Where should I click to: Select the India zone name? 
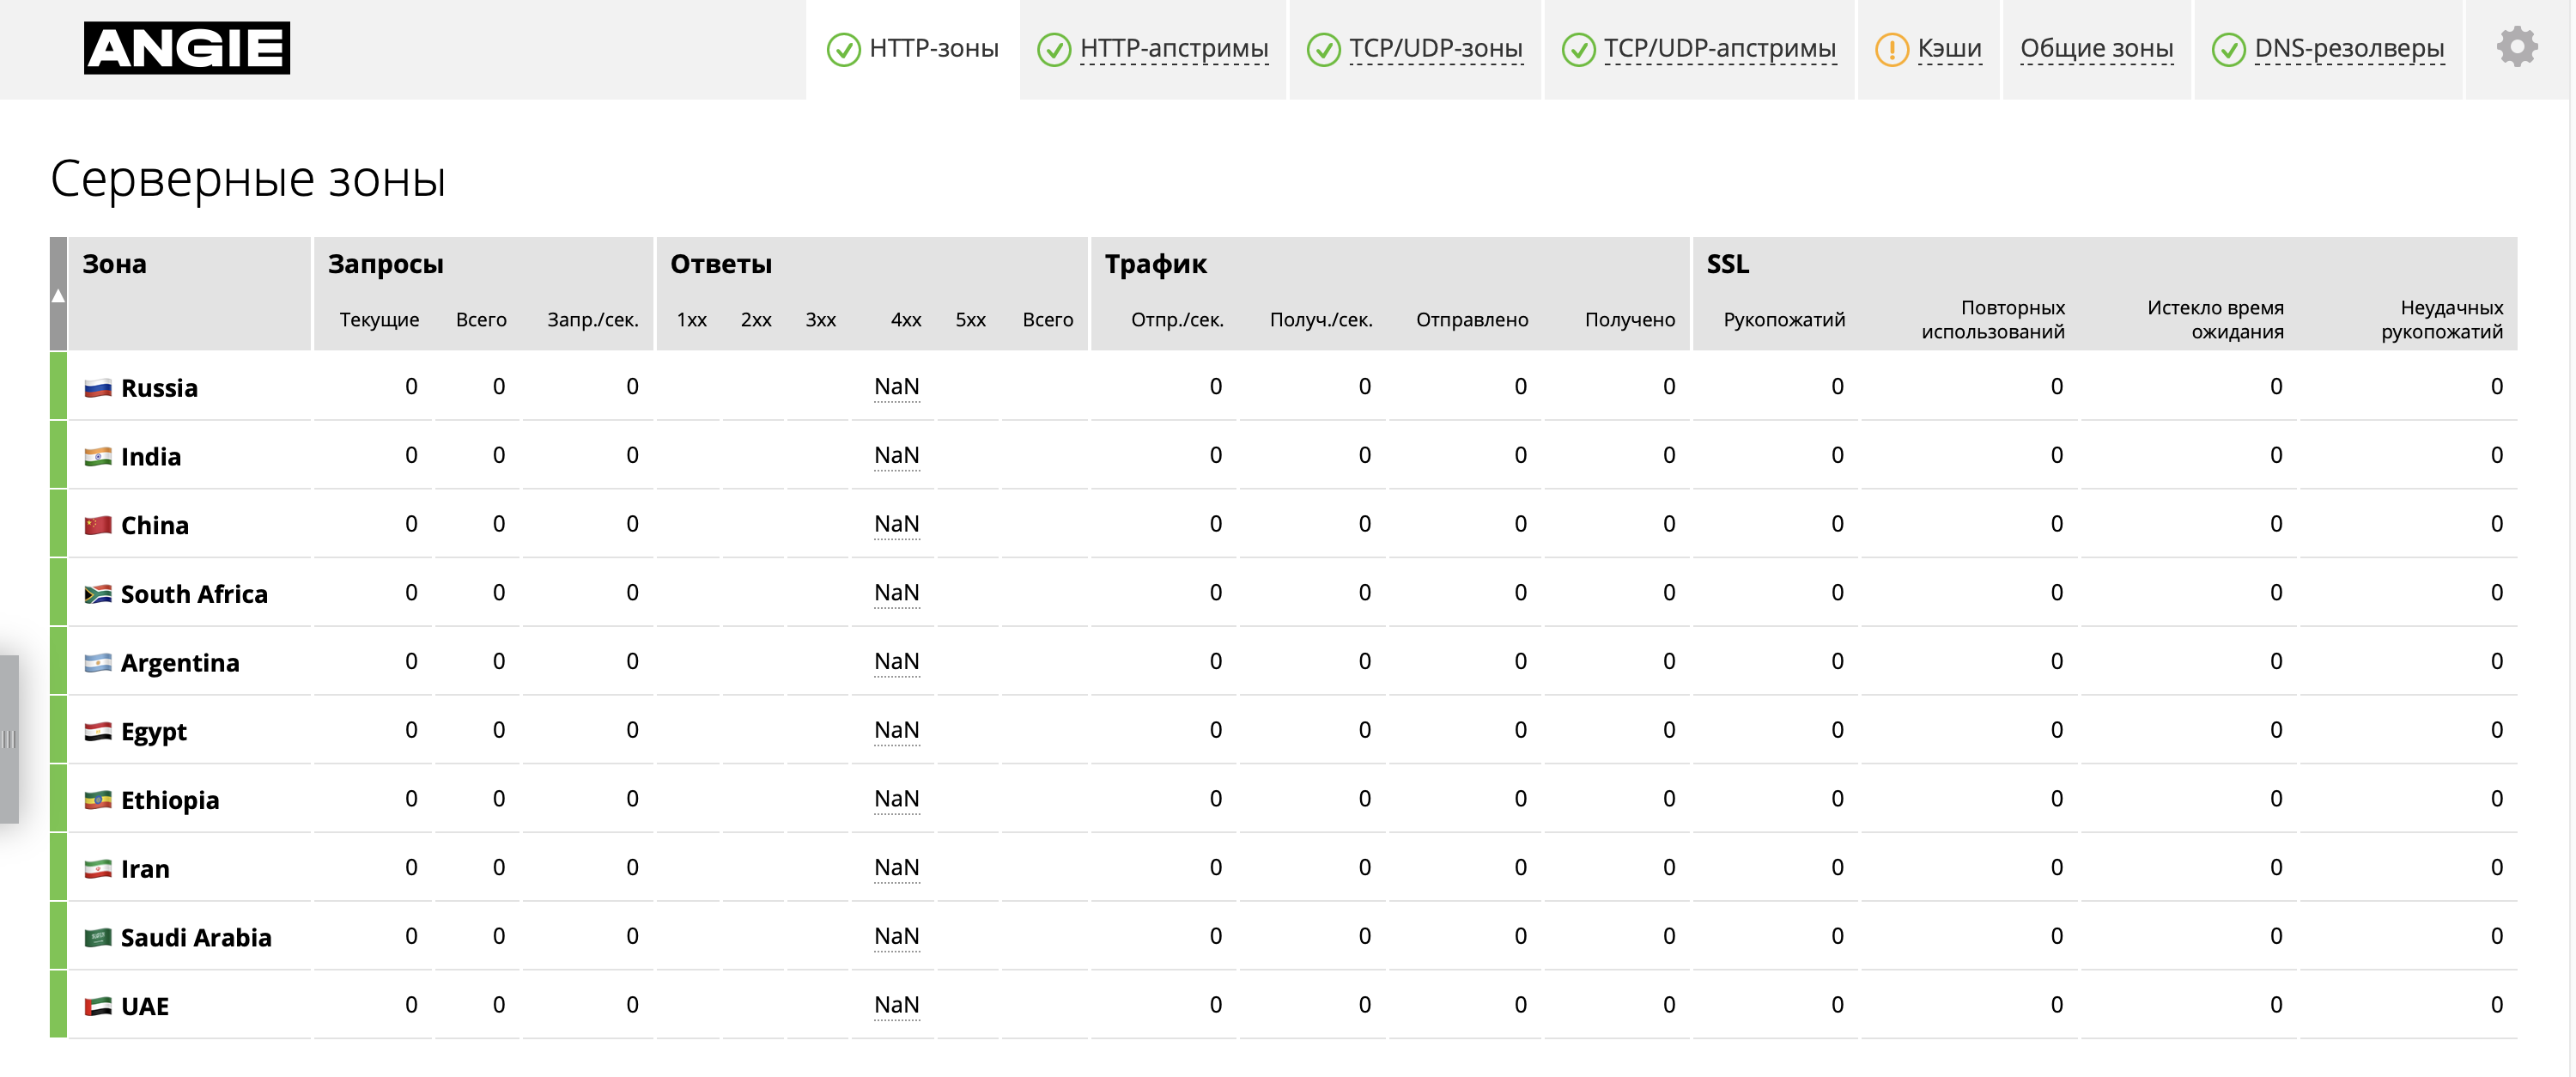(x=151, y=457)
